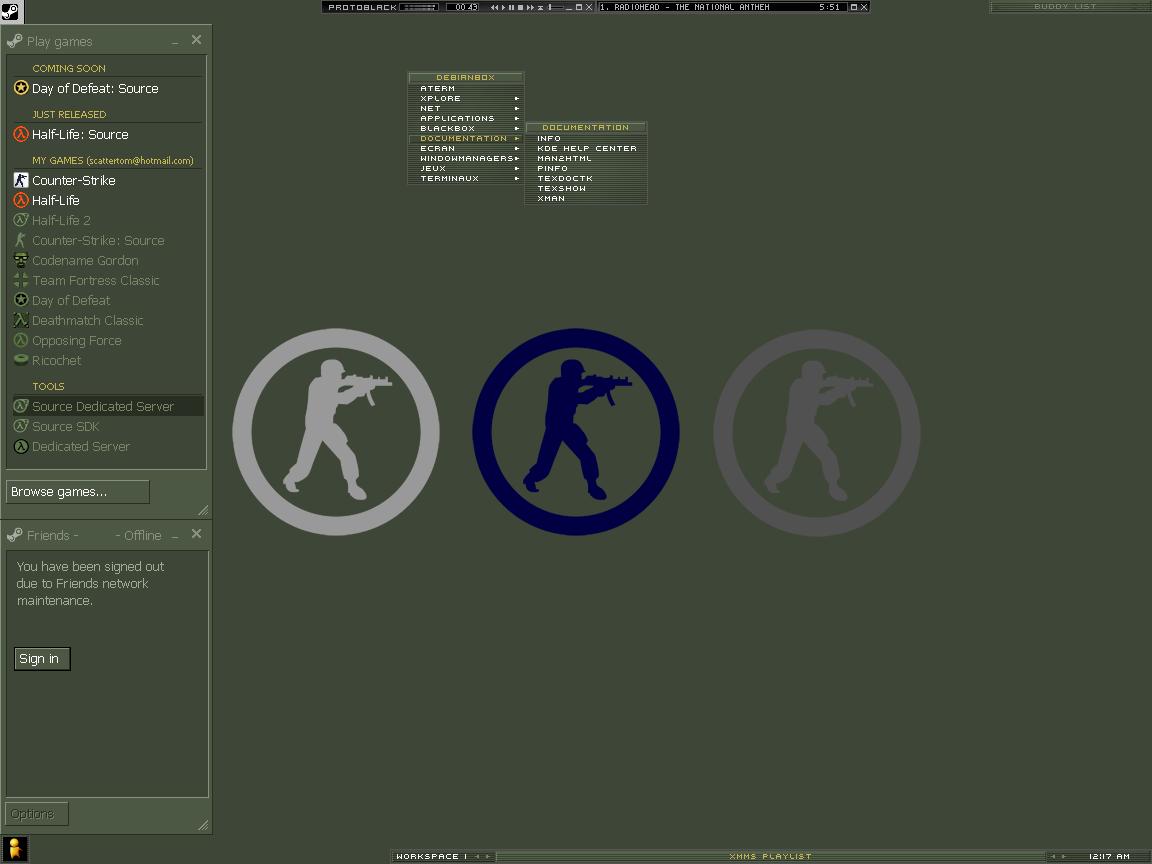This screenshot has height=864, width=1152.
Task: Click XMMS eject button
Action: [541, 7]
